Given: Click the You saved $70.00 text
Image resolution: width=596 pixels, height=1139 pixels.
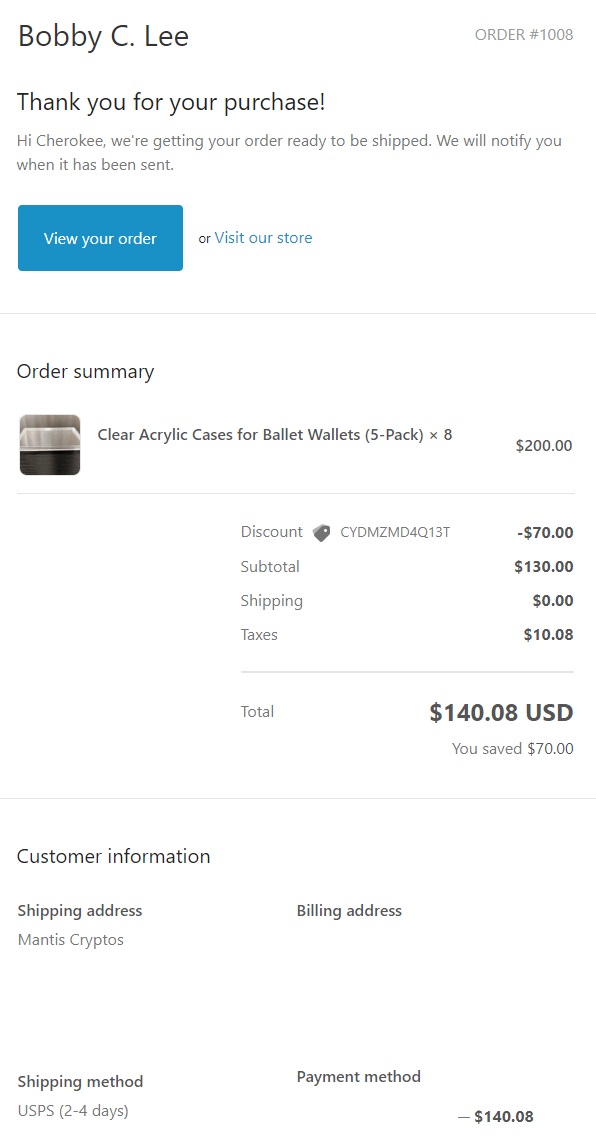Looking at the screenshot, I should 512,748.
